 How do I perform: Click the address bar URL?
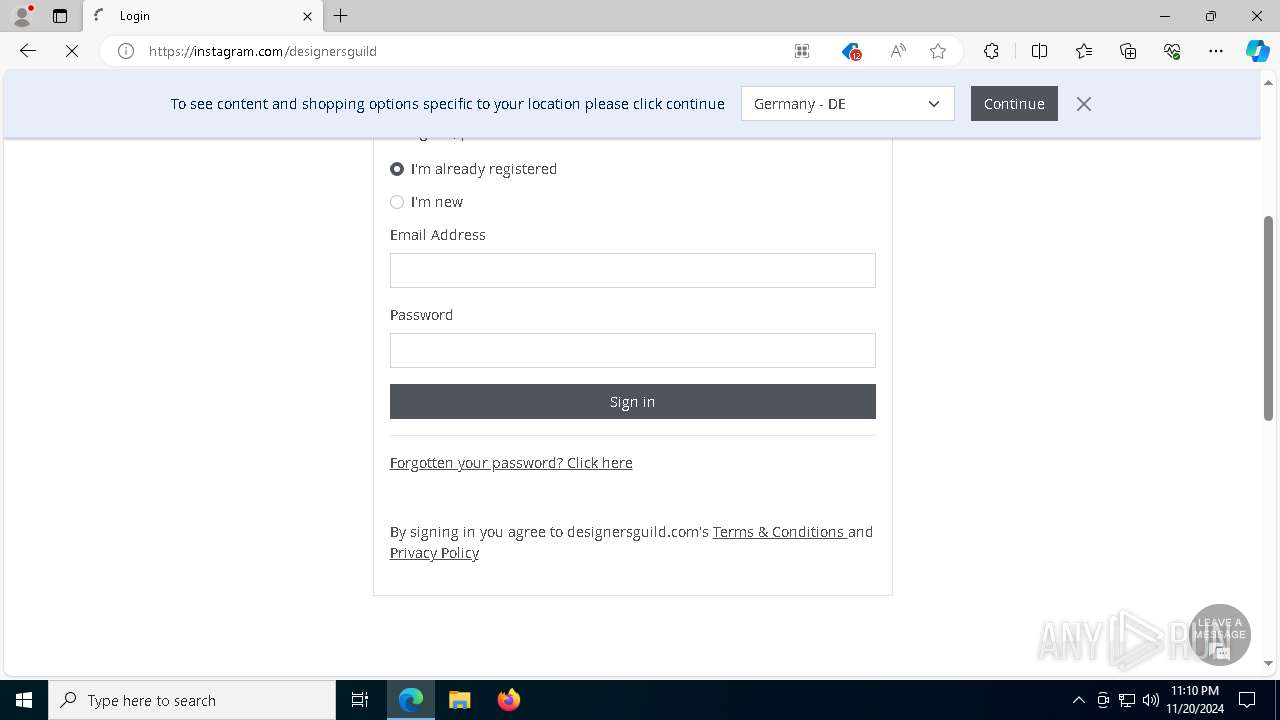[263, 51]
